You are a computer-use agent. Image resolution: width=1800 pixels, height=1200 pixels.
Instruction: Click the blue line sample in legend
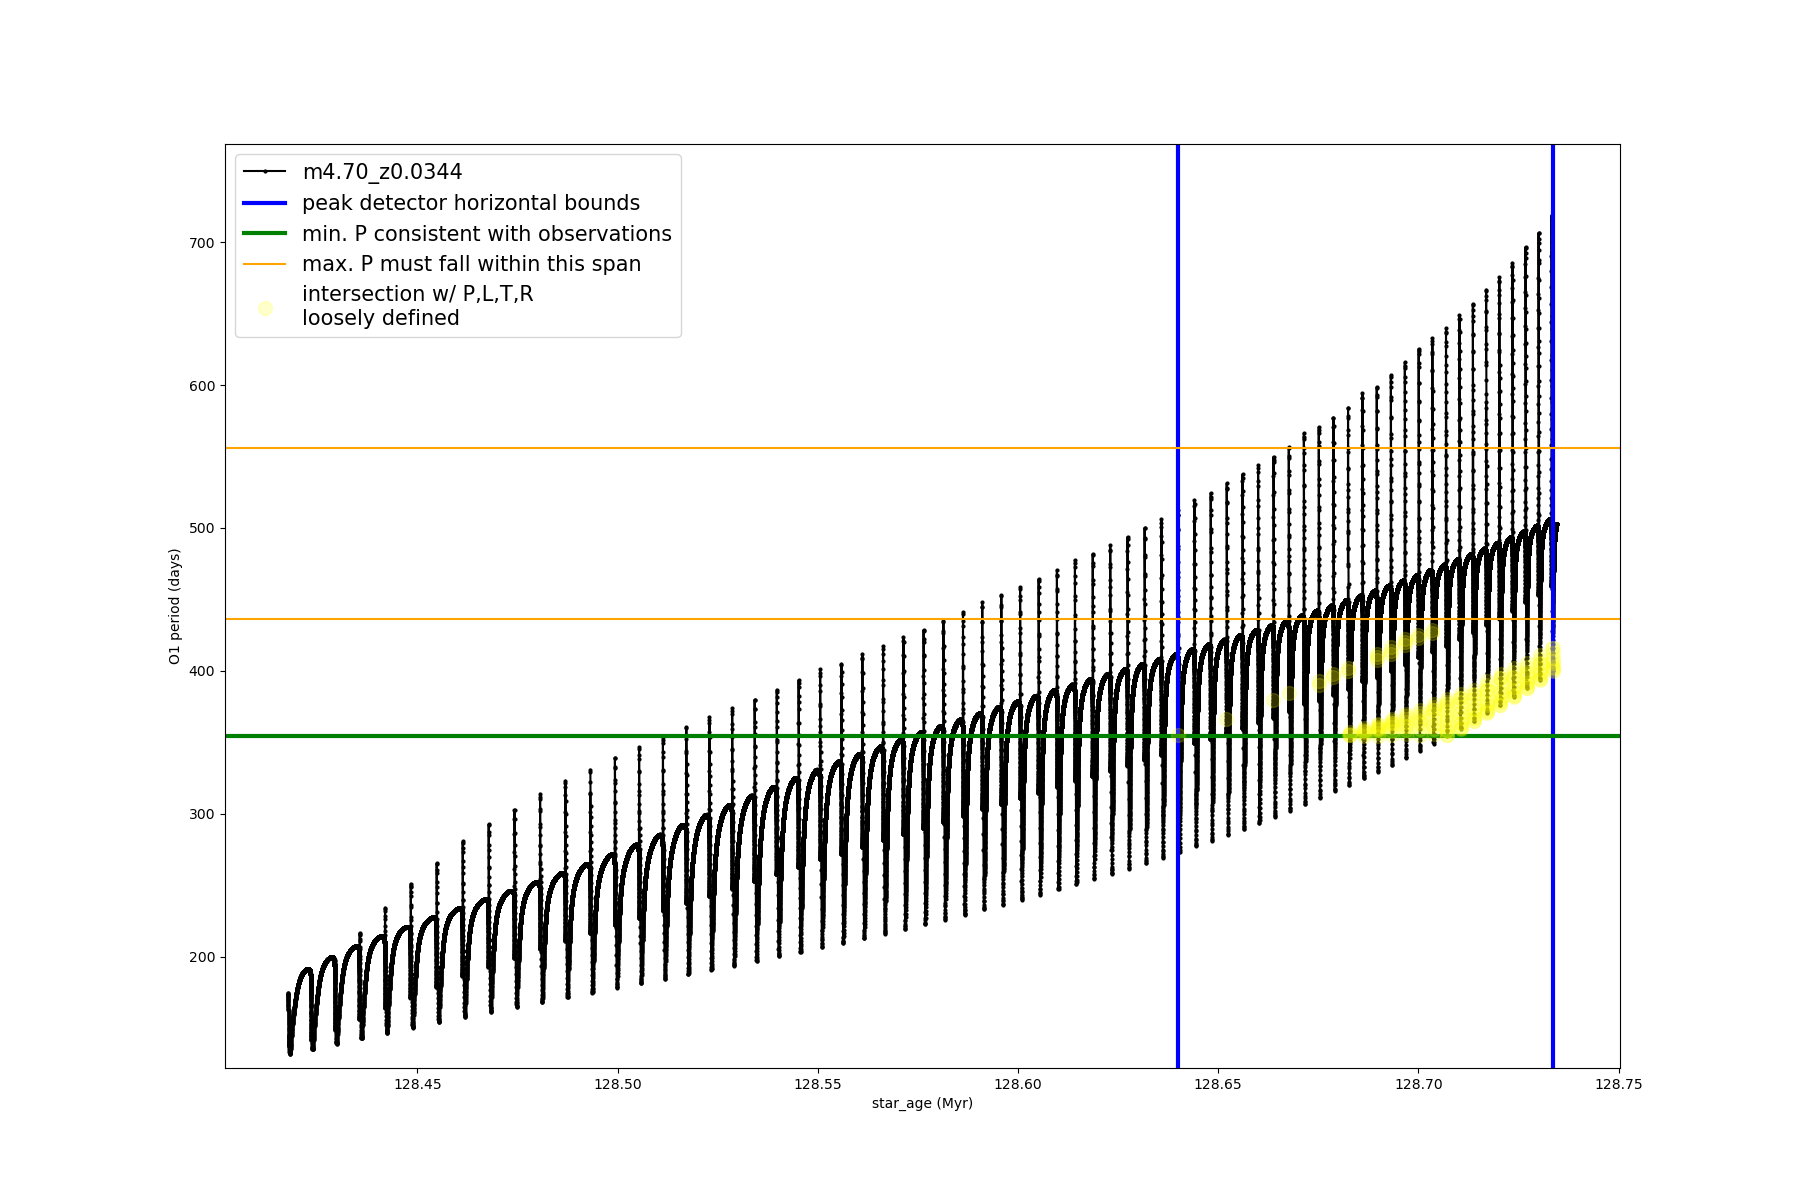click(x=264, y=203)
